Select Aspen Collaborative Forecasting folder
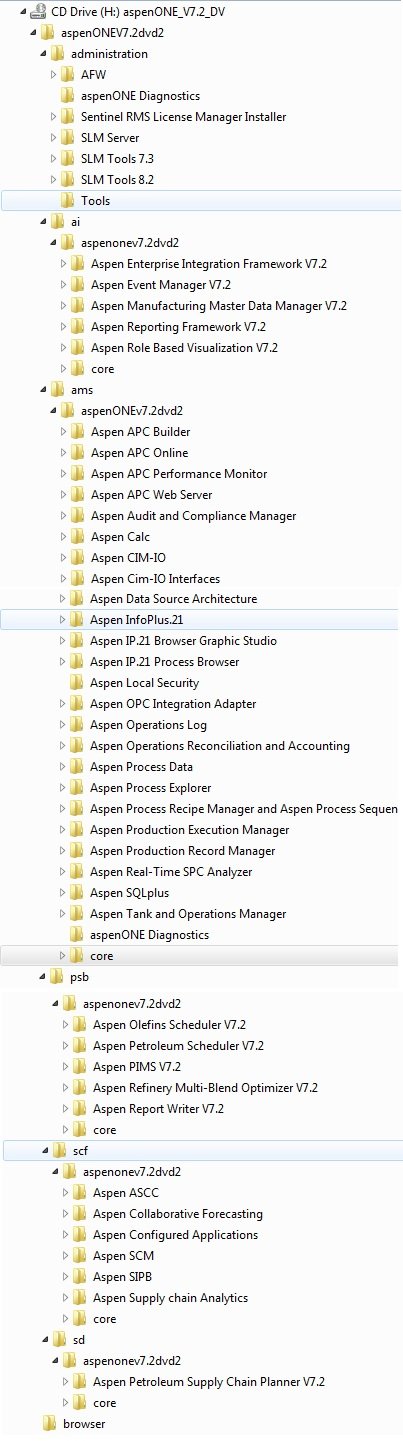Viewport: 403px width, 1441px height. click(178, 1214)
